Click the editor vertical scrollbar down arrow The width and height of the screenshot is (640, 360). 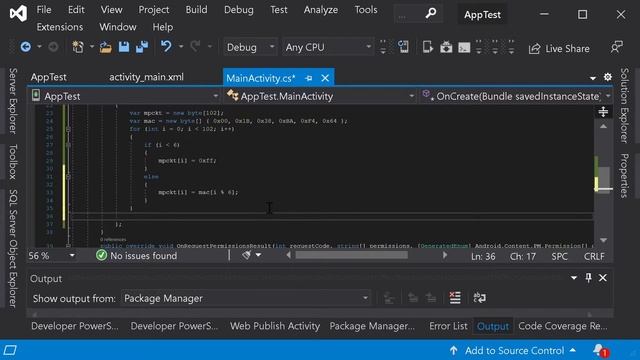(603, 240)
